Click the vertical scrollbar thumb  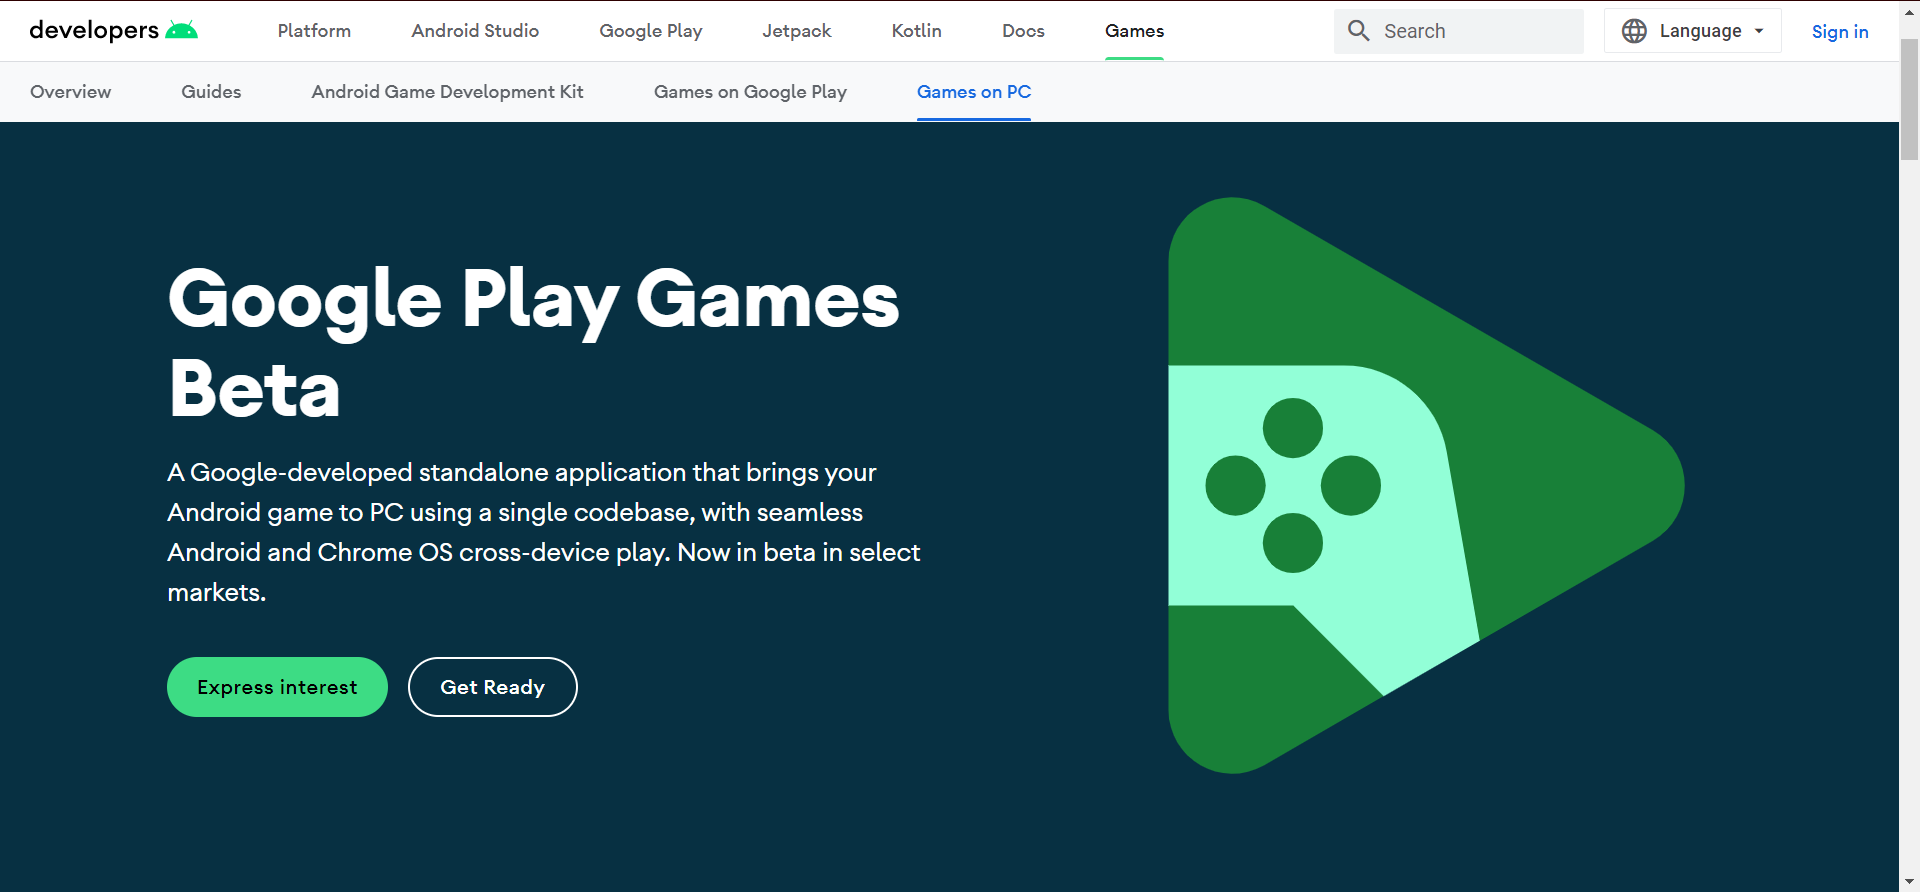coord(1909,100)
